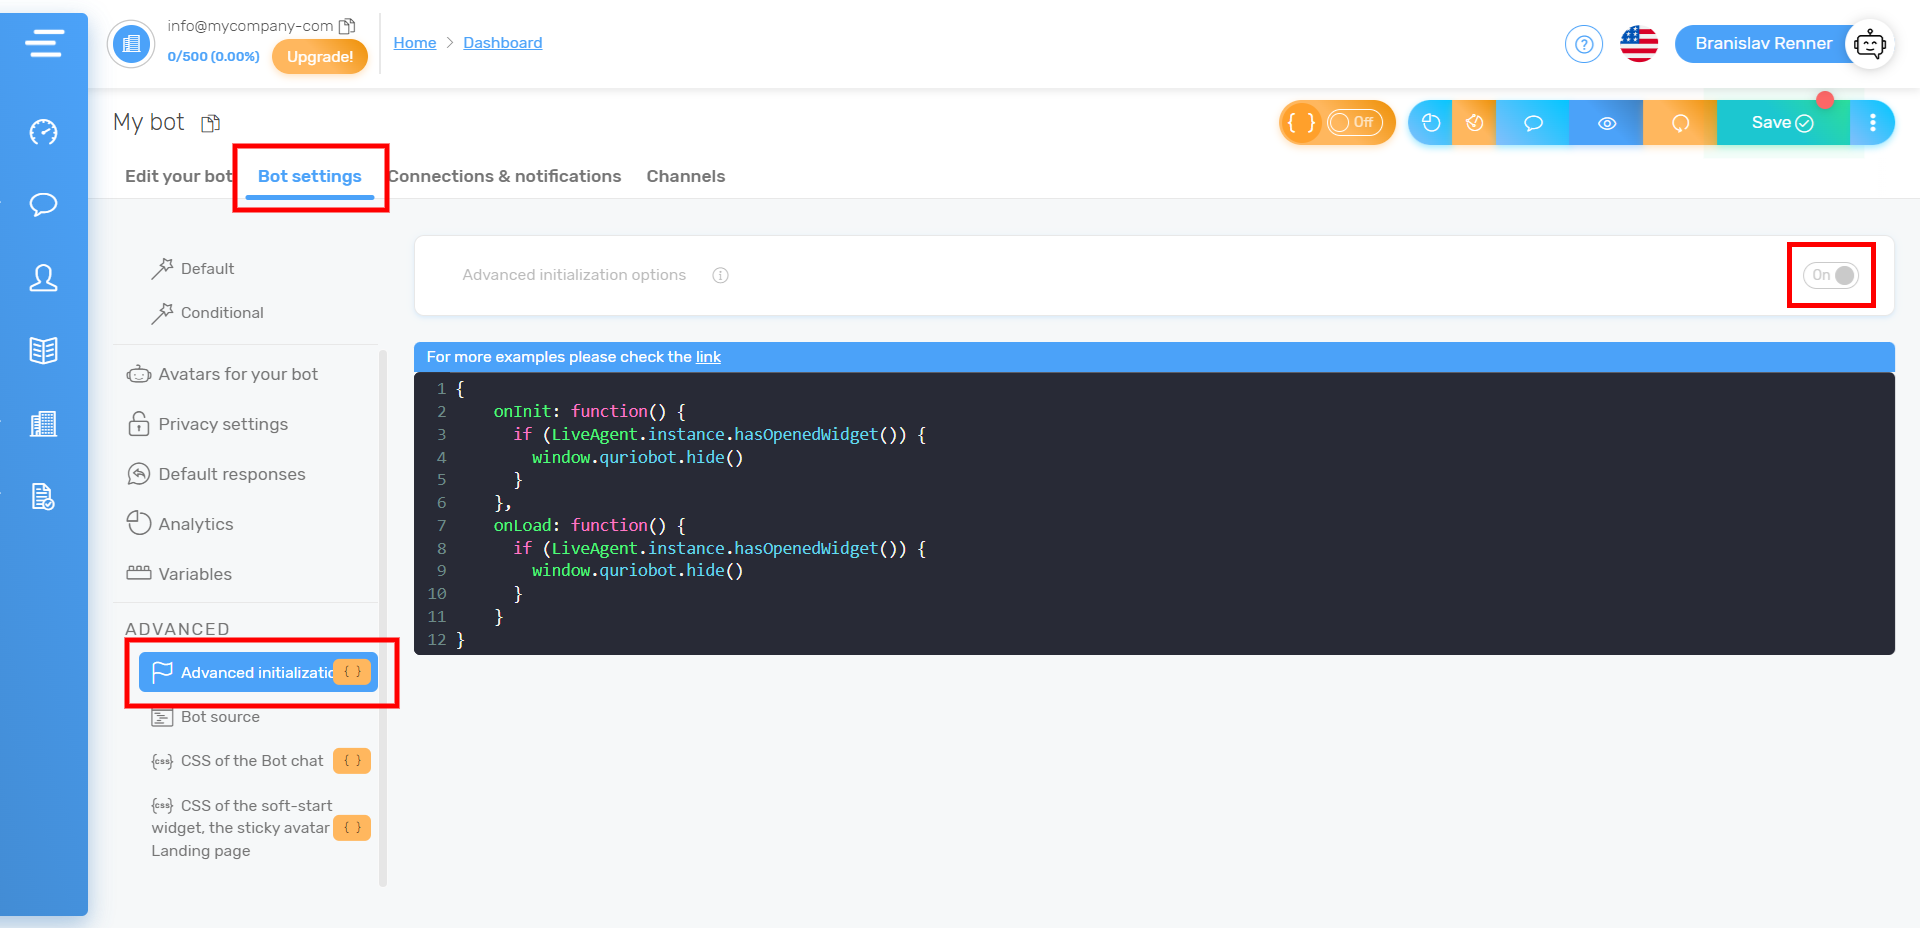Click the chat bubble icon in left sidebar
This screenshot has height=928, width=1920.
click(x=43, y=205)
